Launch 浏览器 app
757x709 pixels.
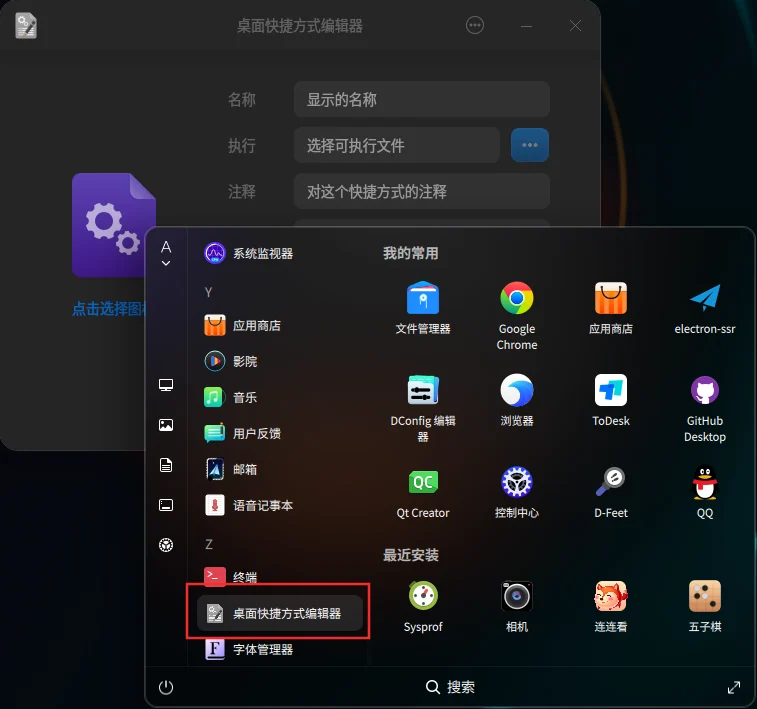(x=517, y=400)
